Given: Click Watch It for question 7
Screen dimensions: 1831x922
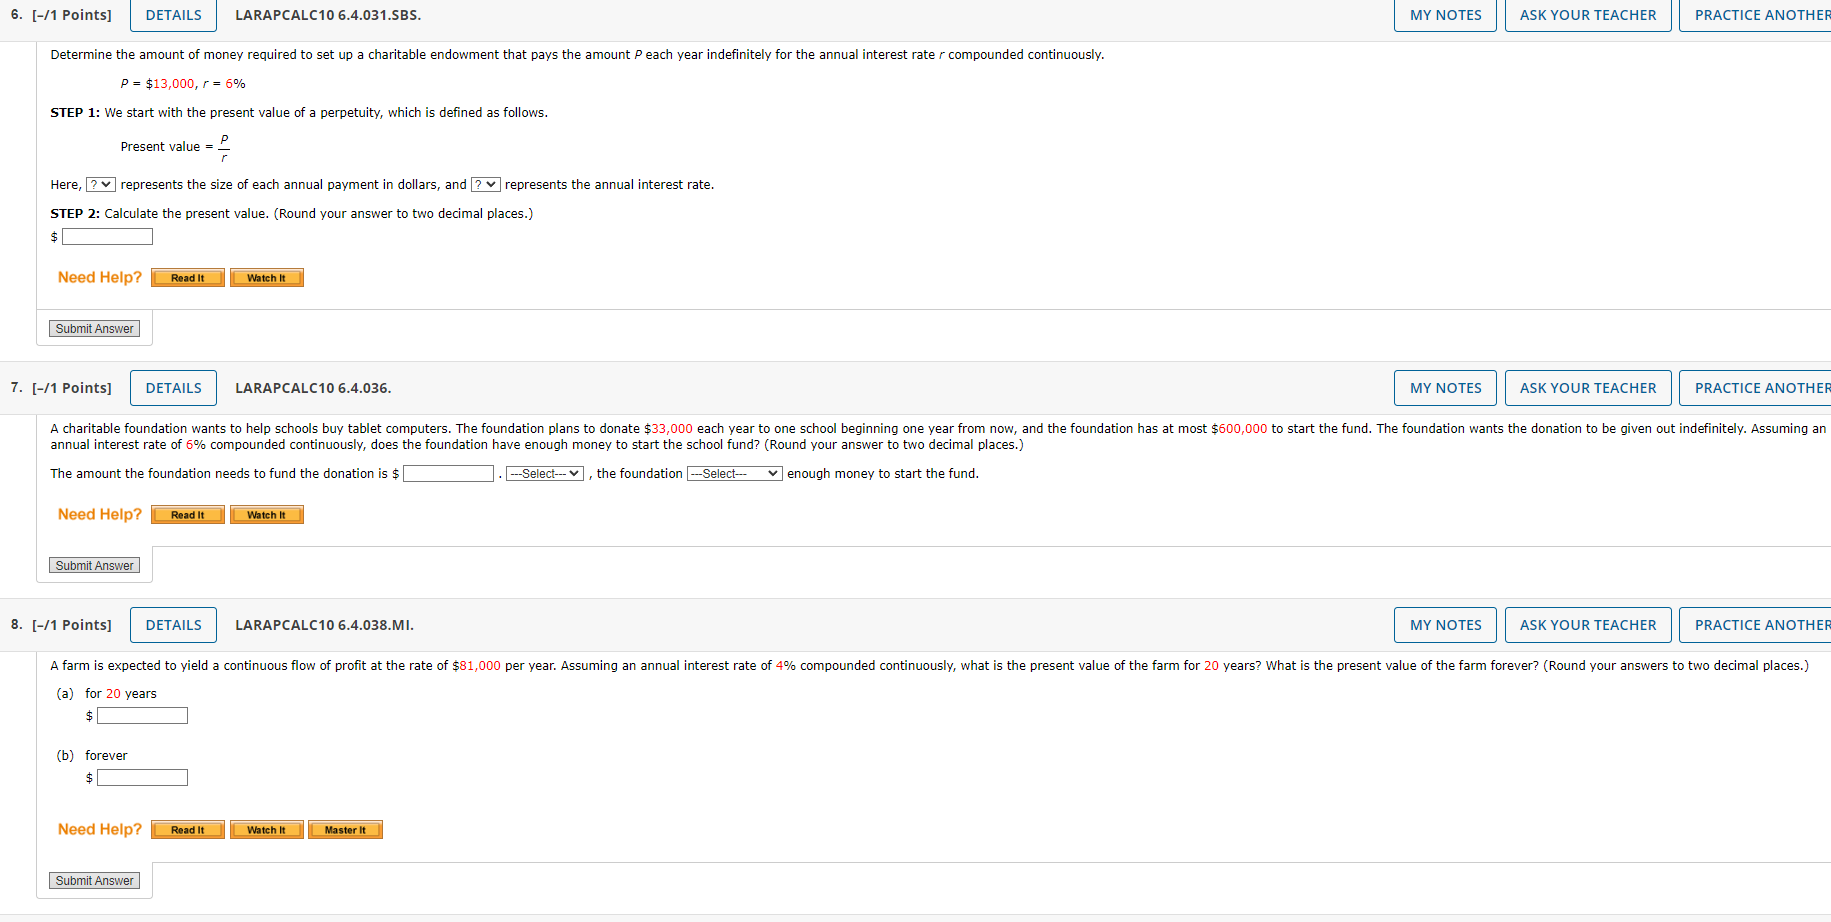Looking at the screenshot, I should (266, 514).
